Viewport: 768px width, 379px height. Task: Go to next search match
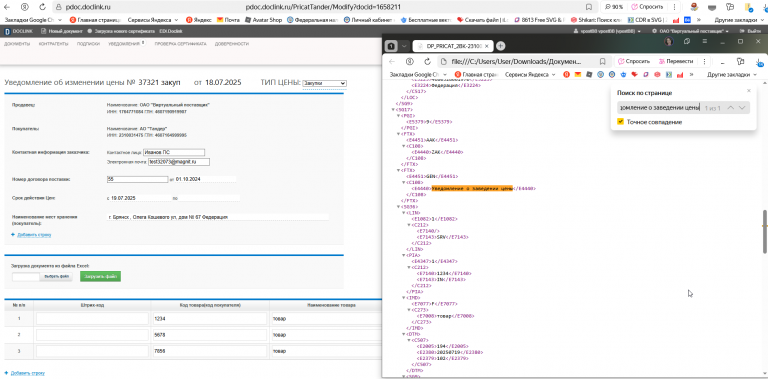742,108
